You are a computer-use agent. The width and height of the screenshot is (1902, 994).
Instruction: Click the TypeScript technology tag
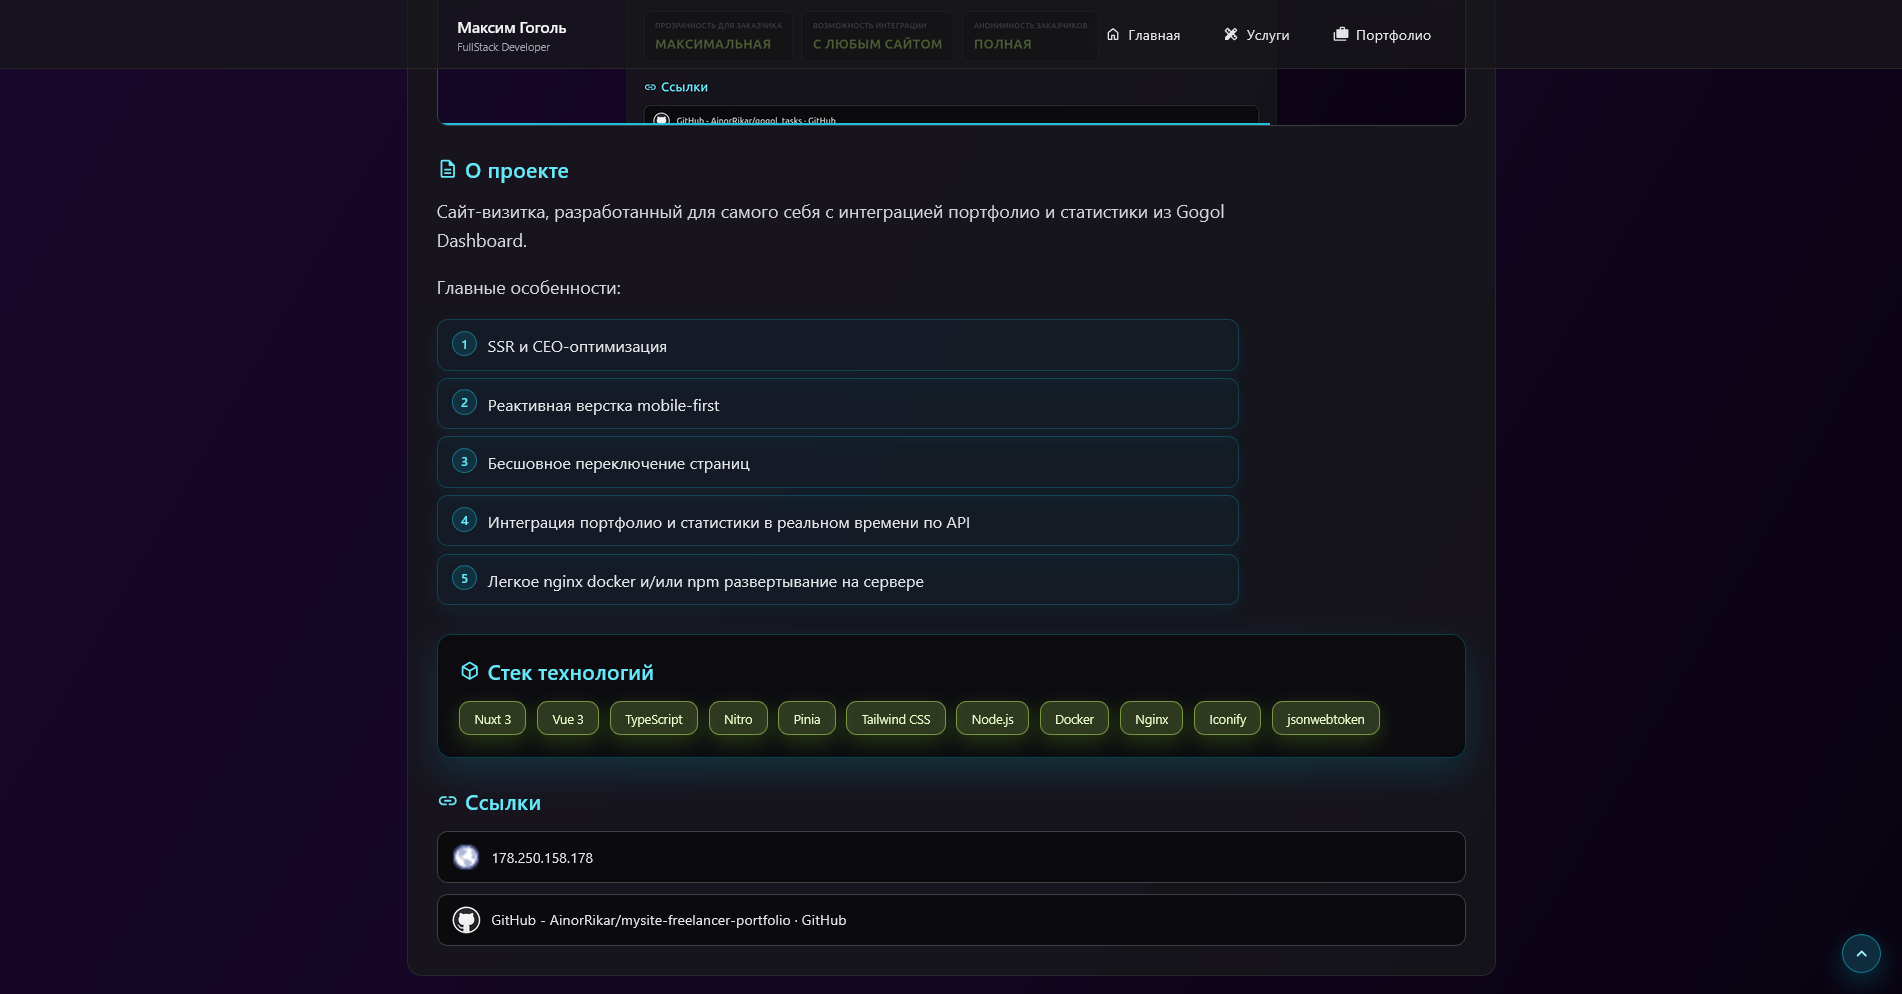click(x=654, y=719)
